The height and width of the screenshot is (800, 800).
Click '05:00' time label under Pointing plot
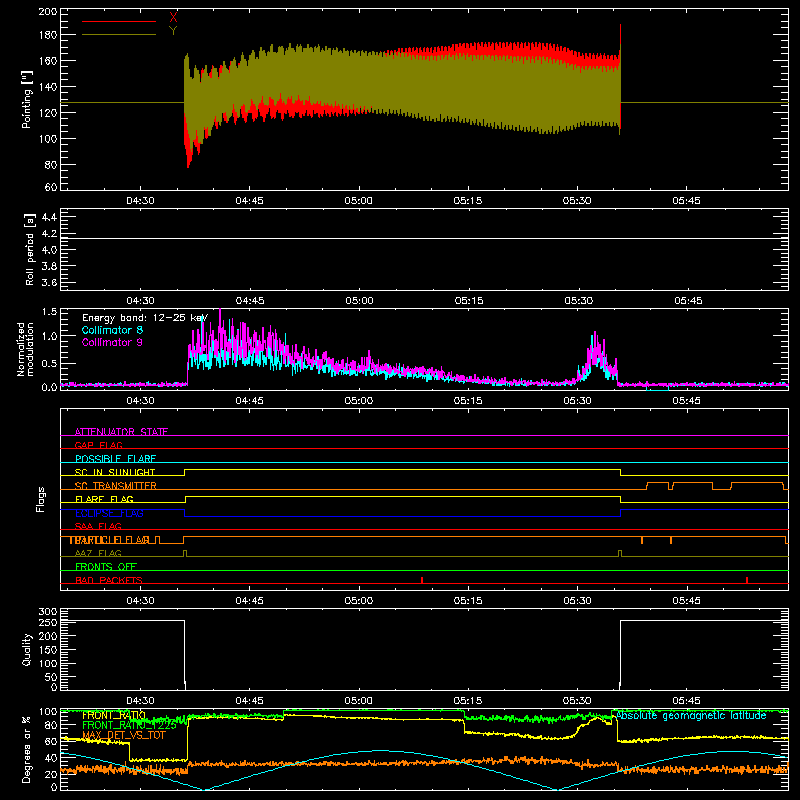click(359, 201)
